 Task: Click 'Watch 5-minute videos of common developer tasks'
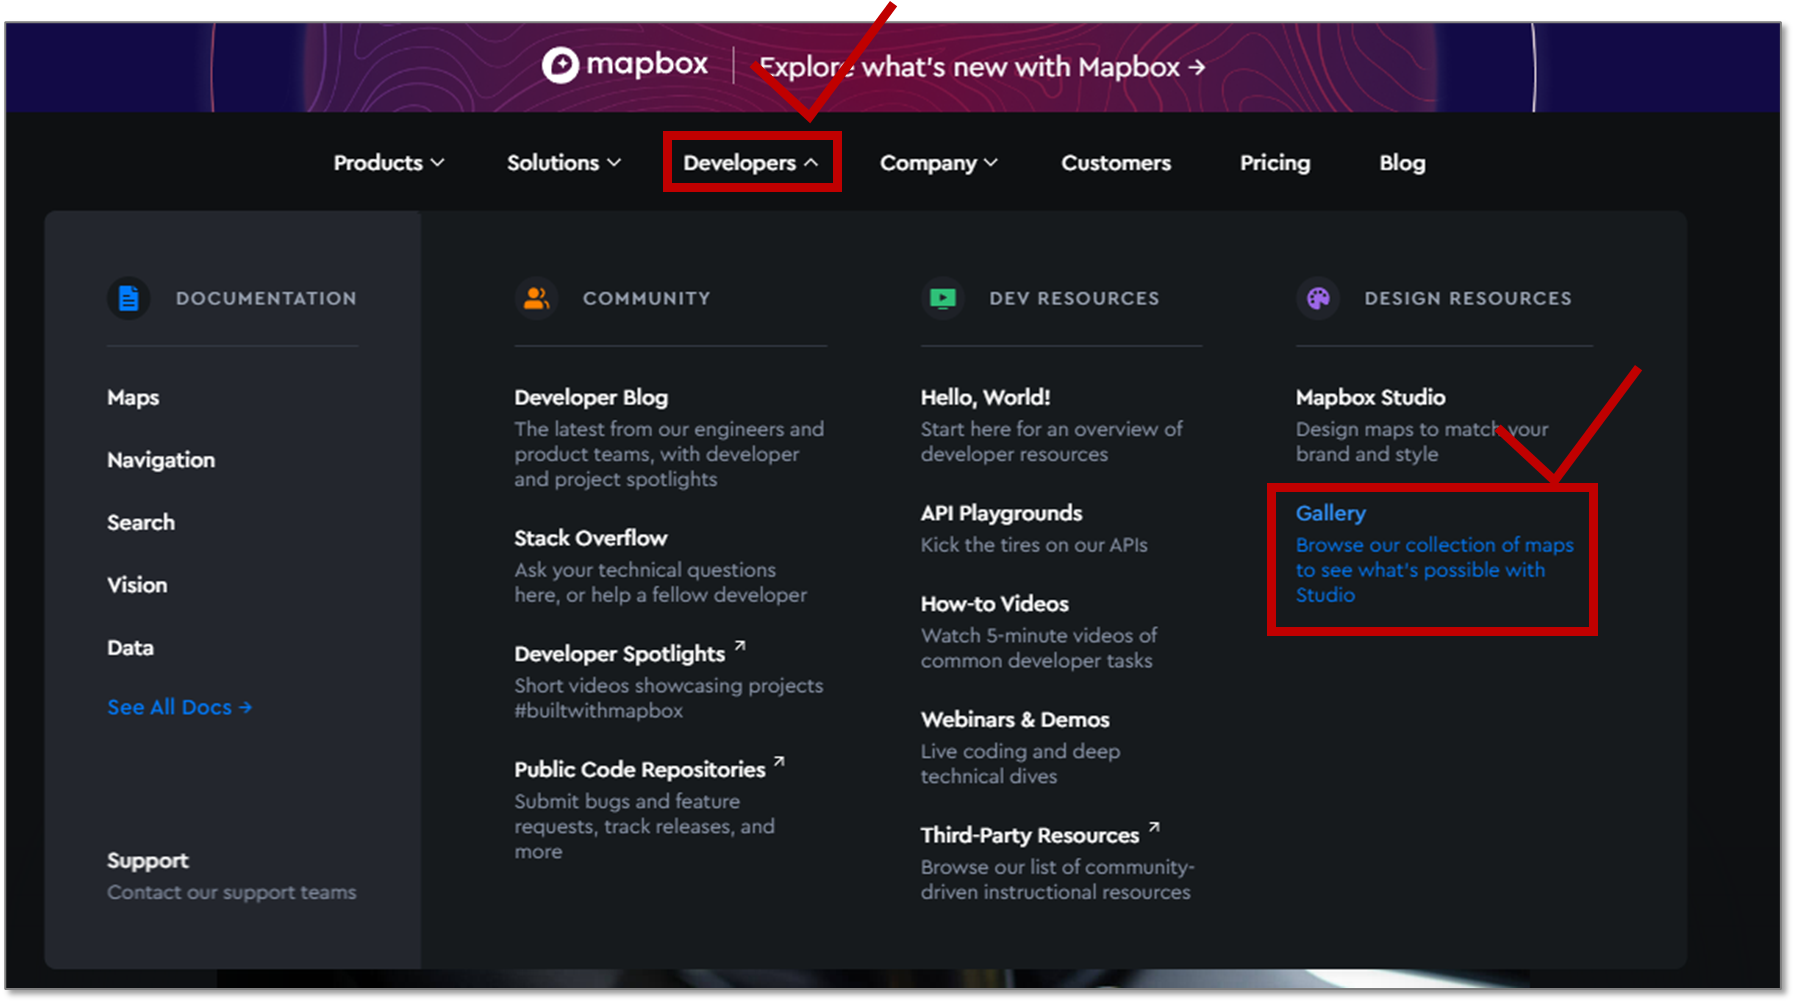tap(1039, 648)
